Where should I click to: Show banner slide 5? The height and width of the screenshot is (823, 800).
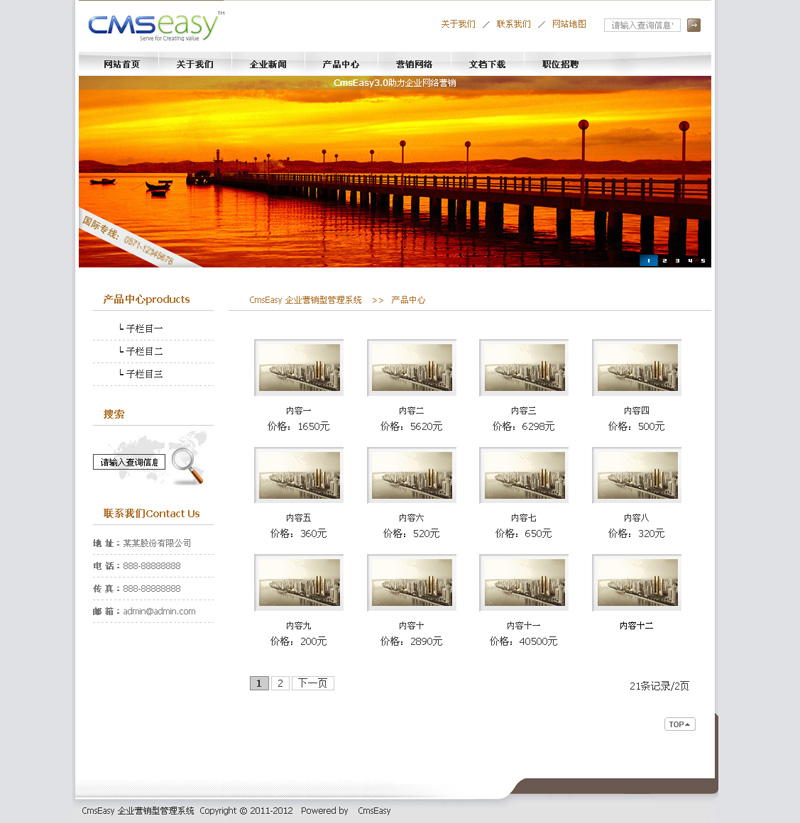tap(703, 260)
